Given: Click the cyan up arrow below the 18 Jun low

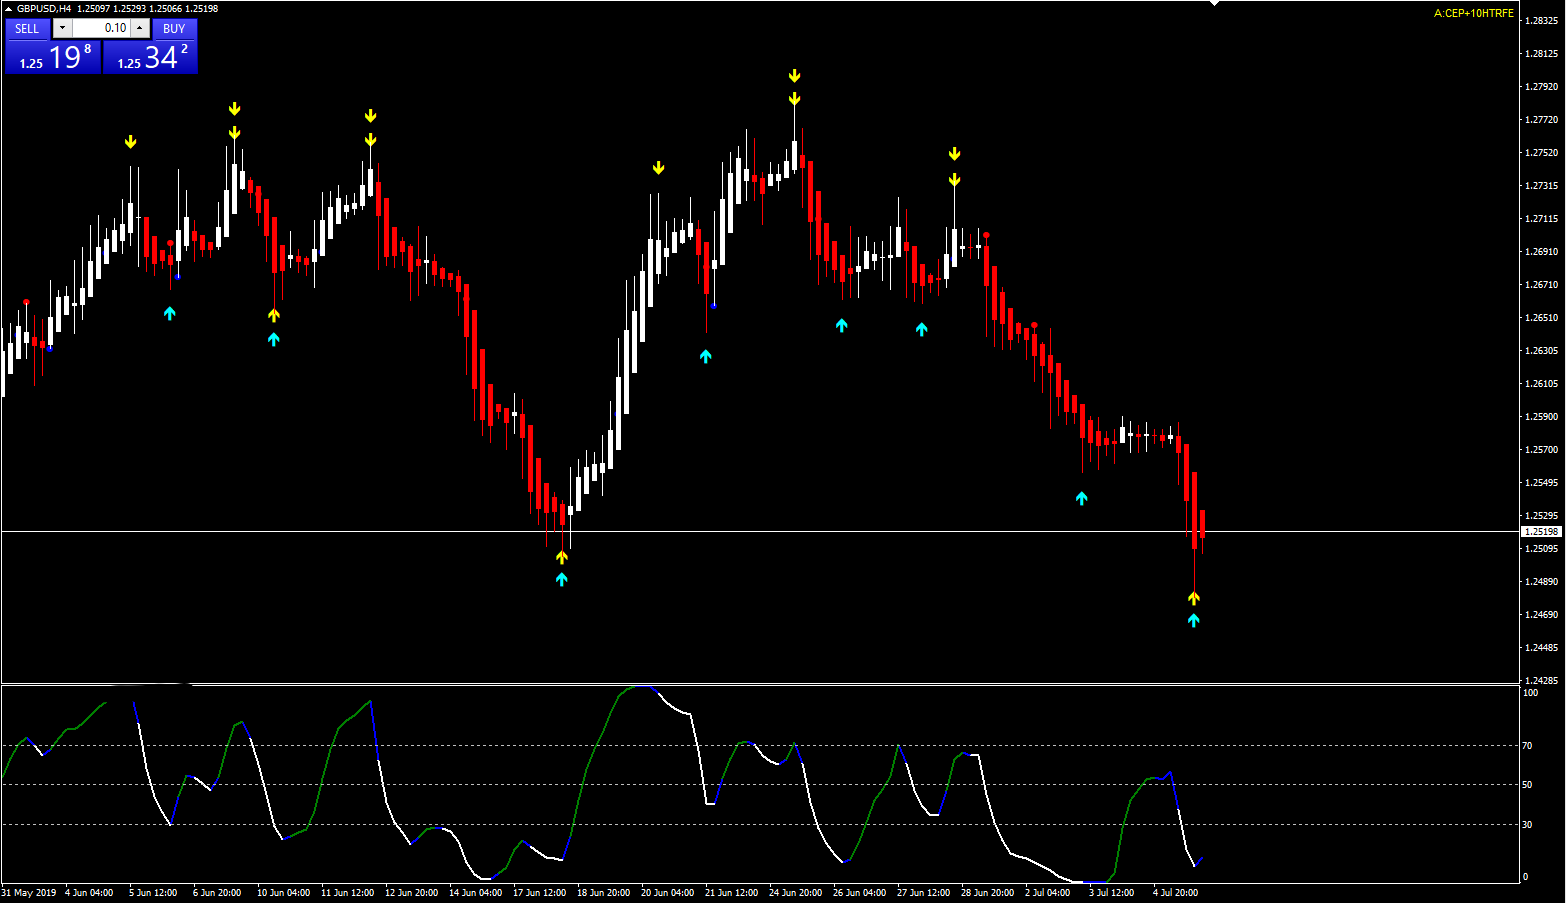Looking at the screenshot, I should [x=562, y=579].
